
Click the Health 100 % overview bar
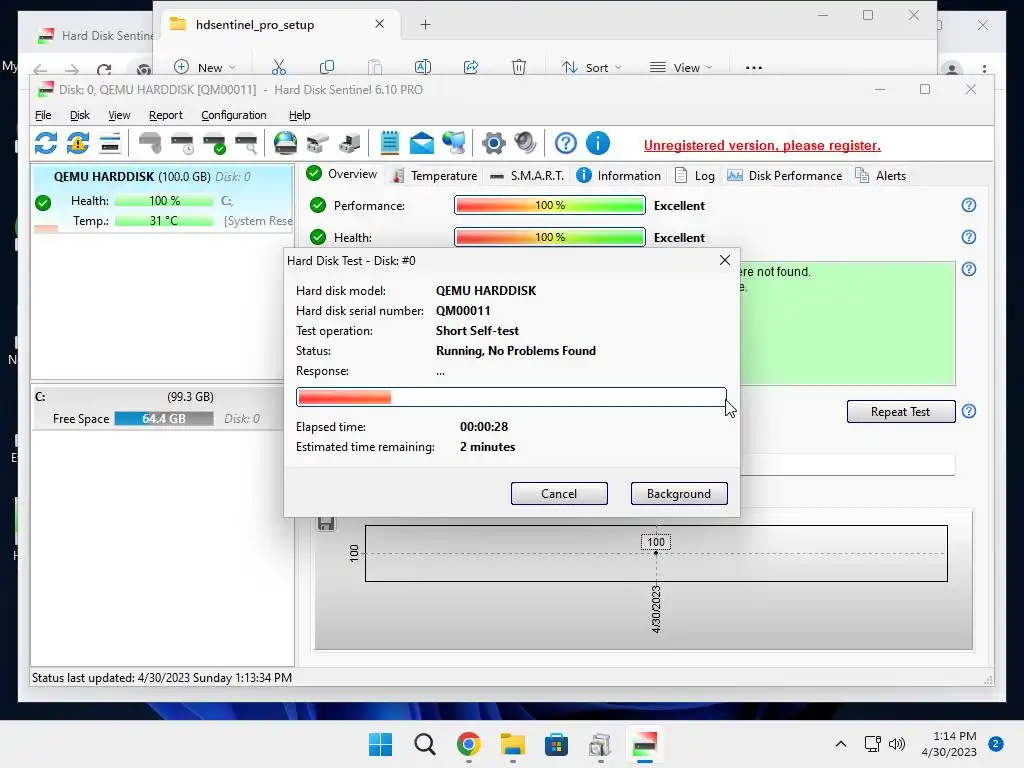pyautogui.click(x=550, y=237)
